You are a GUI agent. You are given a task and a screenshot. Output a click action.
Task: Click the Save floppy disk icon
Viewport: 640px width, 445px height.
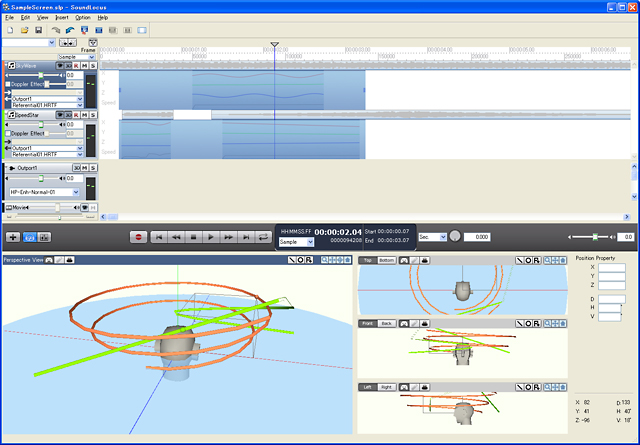pos(38,30)
